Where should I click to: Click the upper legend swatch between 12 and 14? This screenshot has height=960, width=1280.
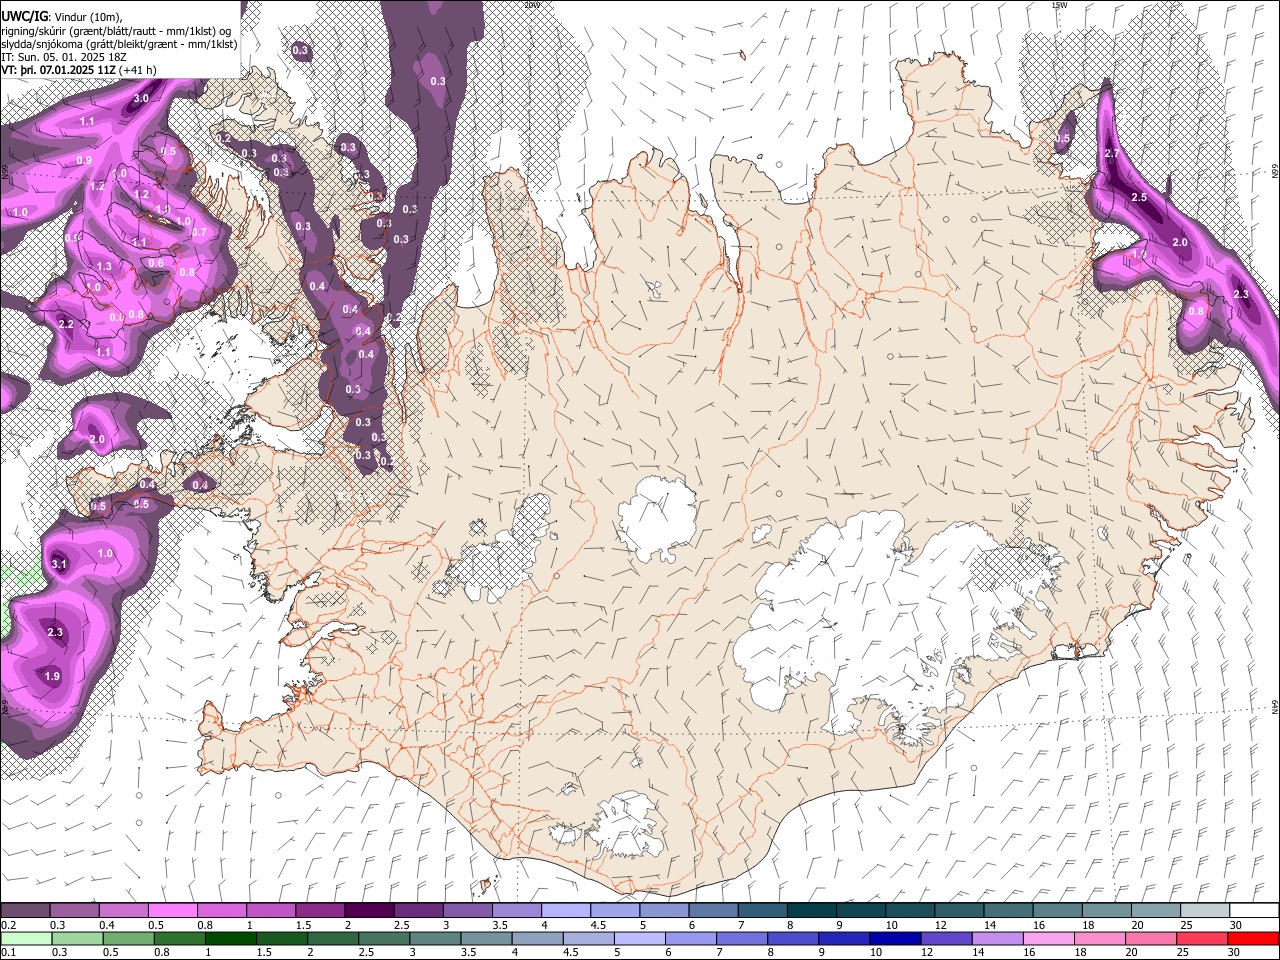point(959,911)
